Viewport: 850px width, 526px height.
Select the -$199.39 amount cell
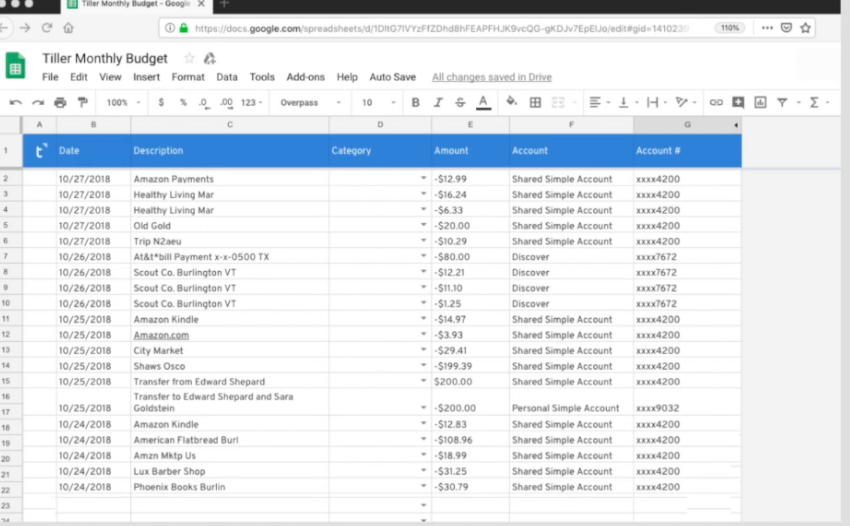(x=470, y=366)
